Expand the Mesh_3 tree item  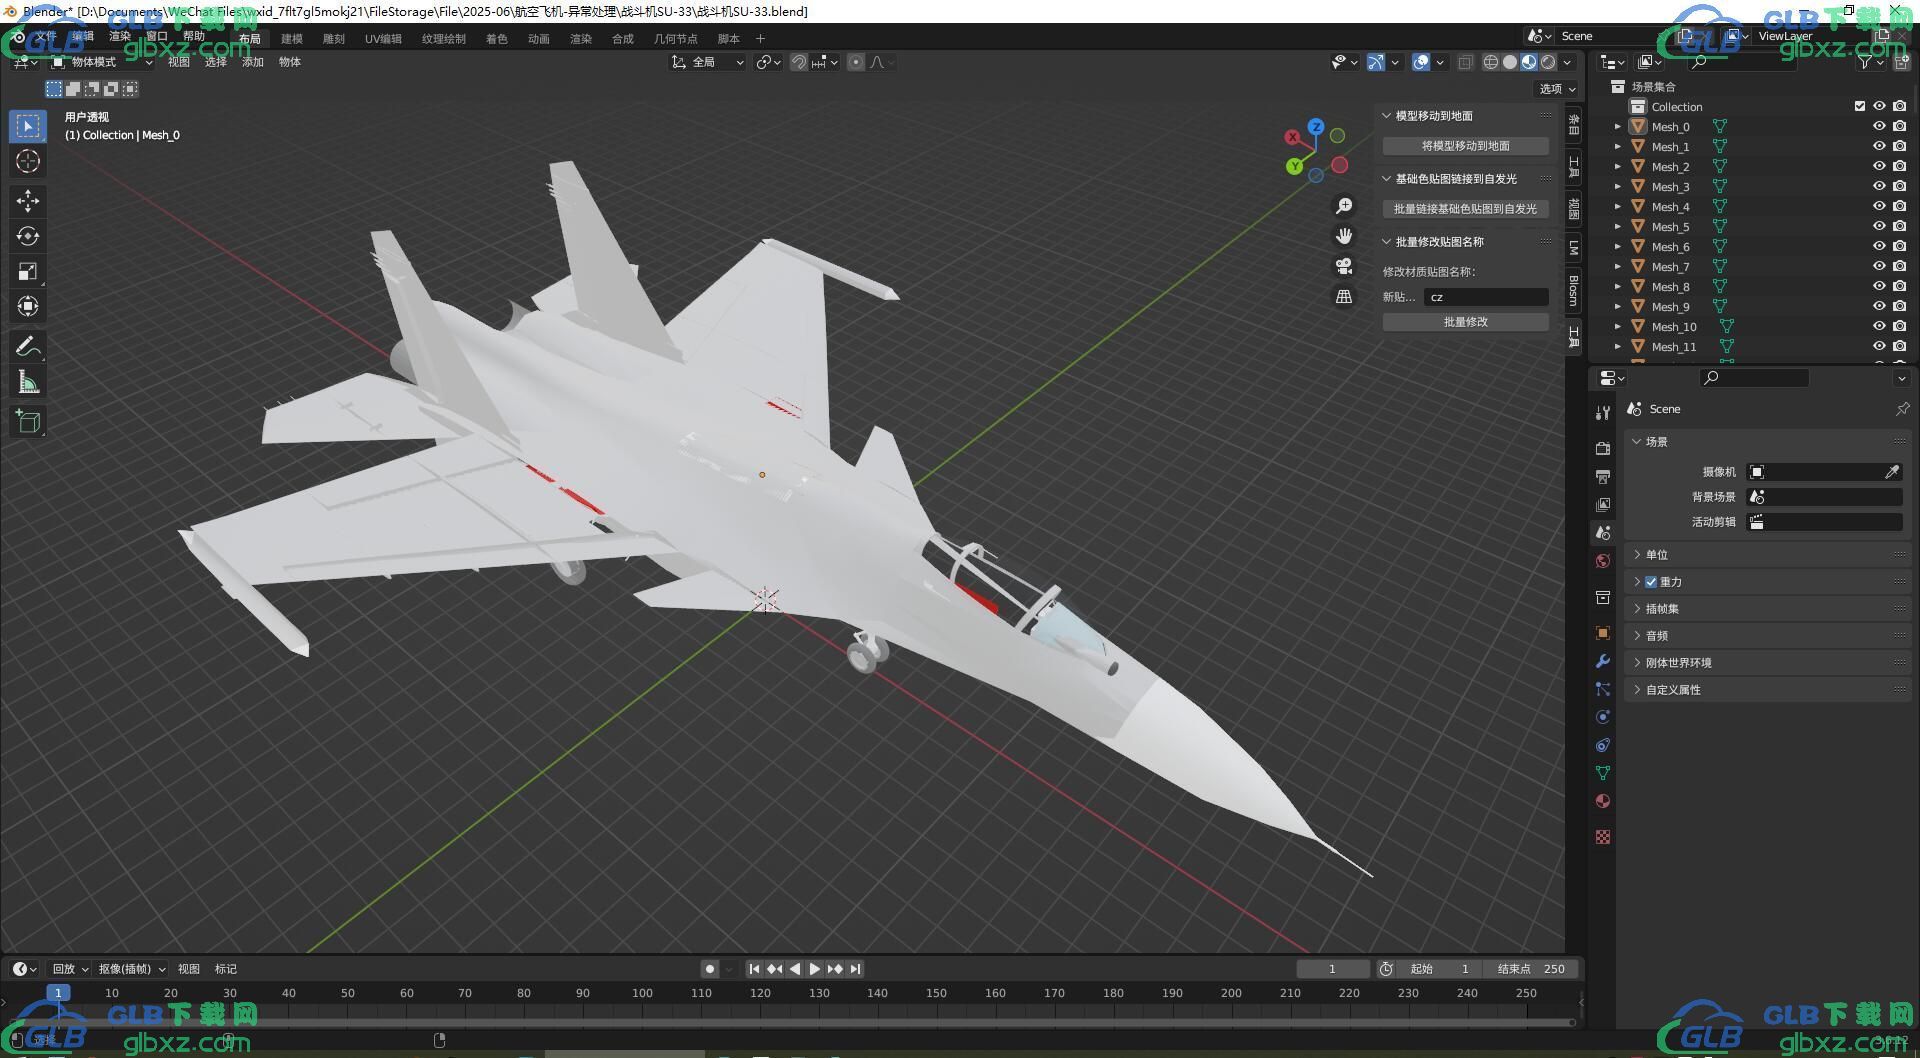pyautogui.click(x=1618, y=187)
